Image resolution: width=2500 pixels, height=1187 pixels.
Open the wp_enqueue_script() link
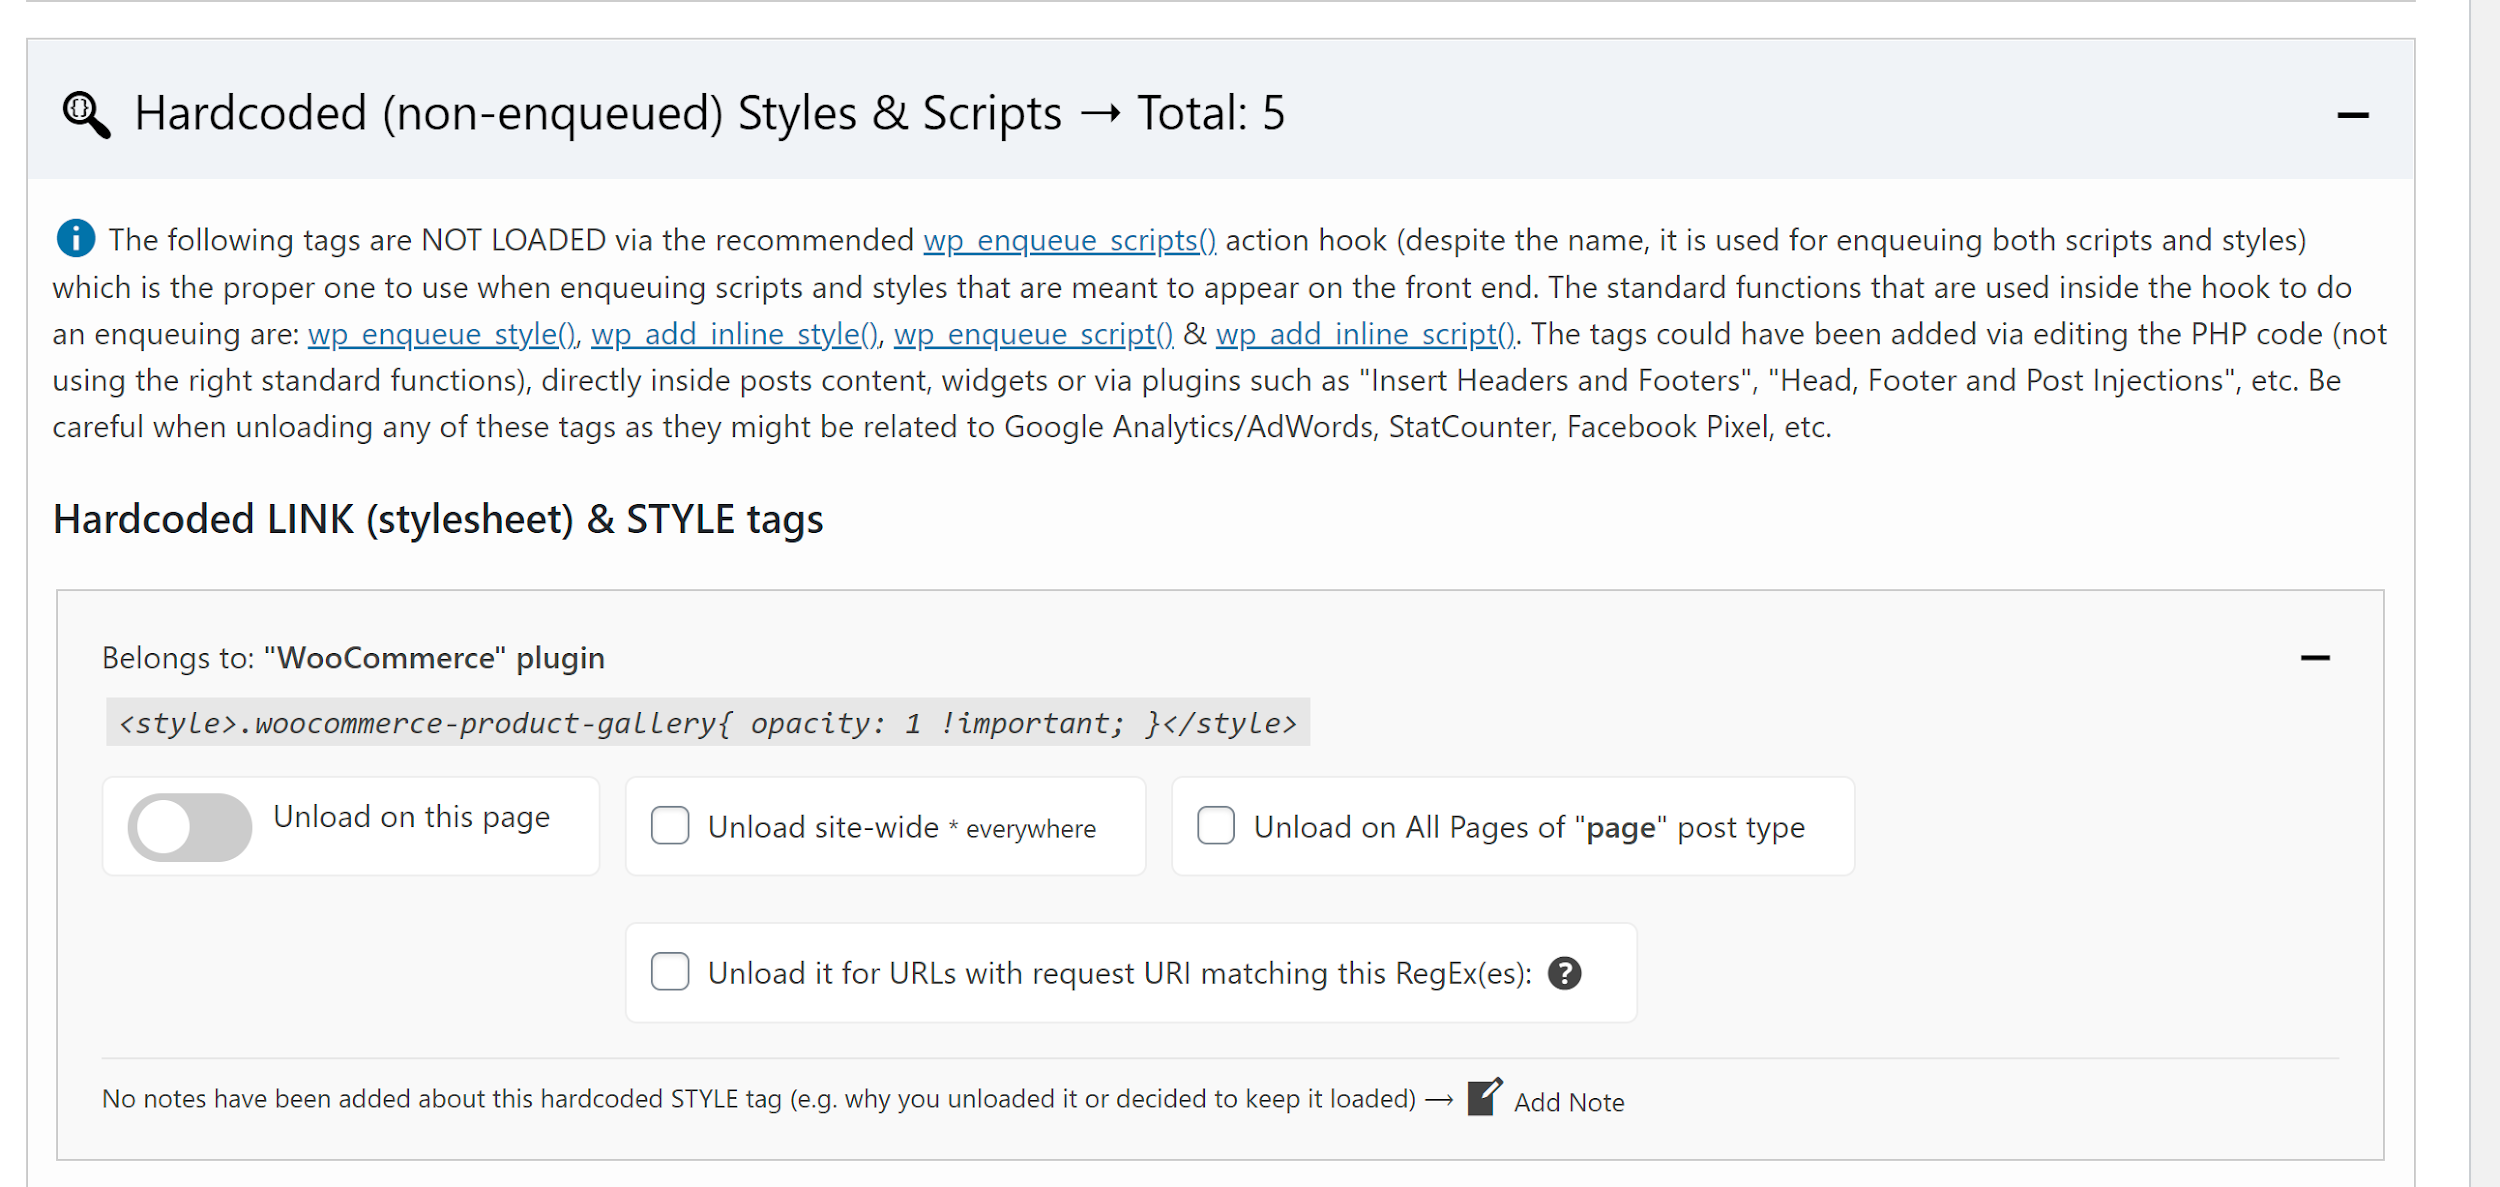(1033, 334)
